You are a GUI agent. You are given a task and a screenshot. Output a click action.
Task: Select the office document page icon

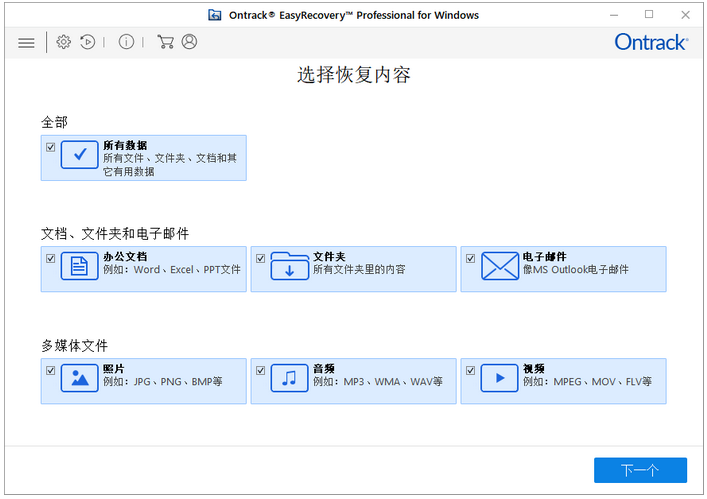(80, 266)
